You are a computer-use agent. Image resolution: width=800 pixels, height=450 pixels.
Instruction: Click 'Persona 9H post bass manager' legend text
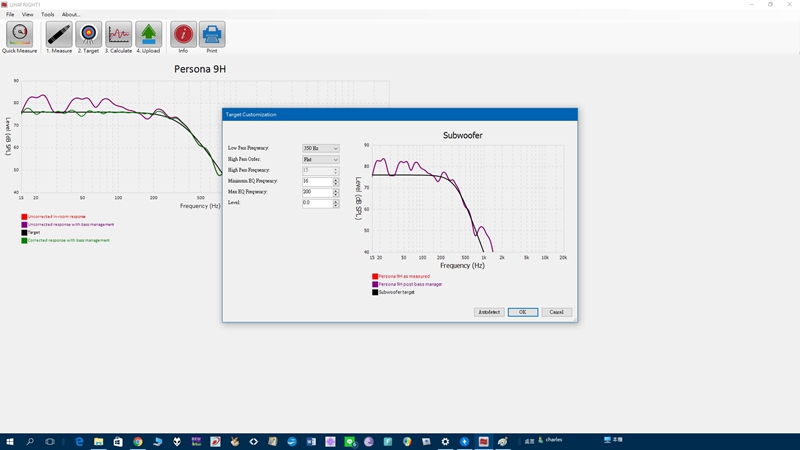tap(410, 284)
